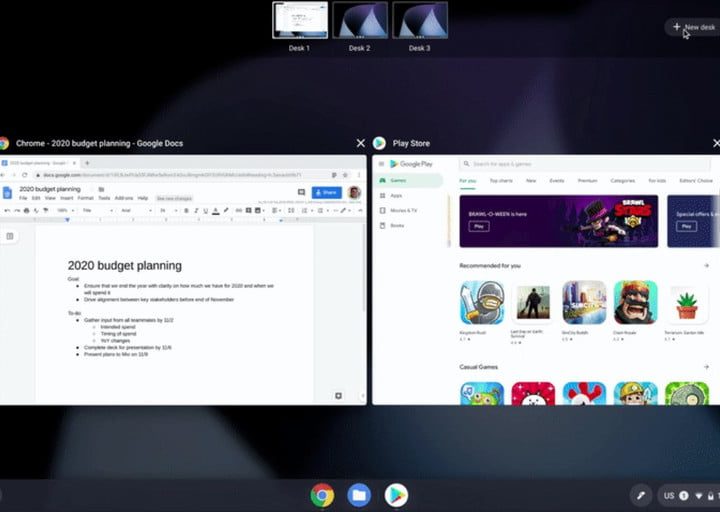This screenshot has width=720, height=512.
Task: Click the undo icon in Docs toolbar
Action: point(7,210)
